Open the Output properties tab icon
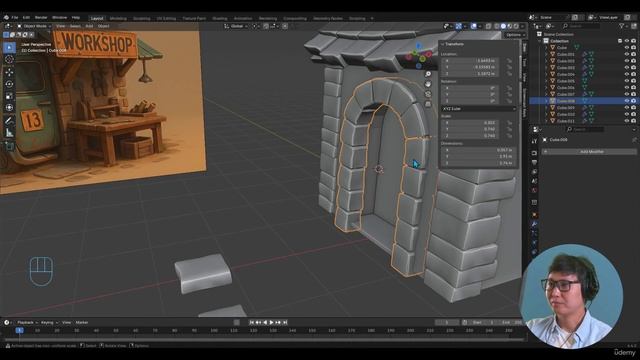This screenshot has height=360, width=640. click(534, 162)
